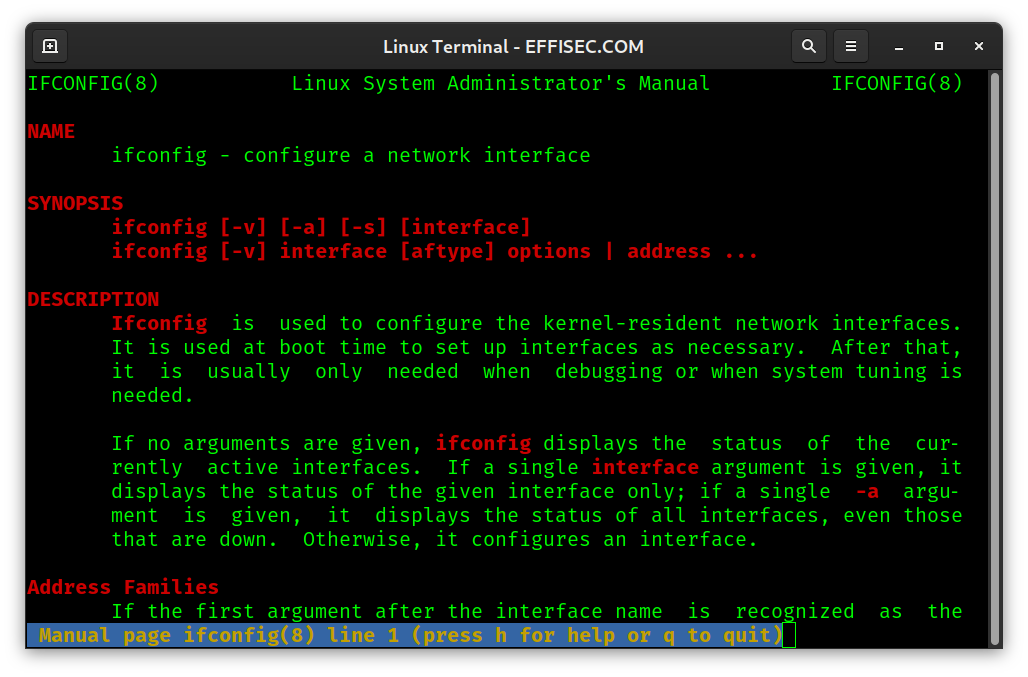Click the red interface keyword

tap(645, 467)
